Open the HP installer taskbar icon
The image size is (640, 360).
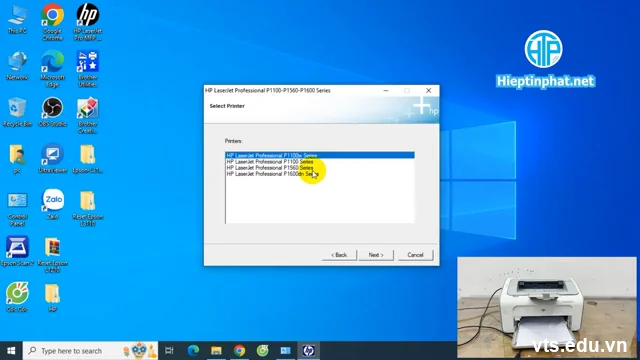click(x=309, y=351)
